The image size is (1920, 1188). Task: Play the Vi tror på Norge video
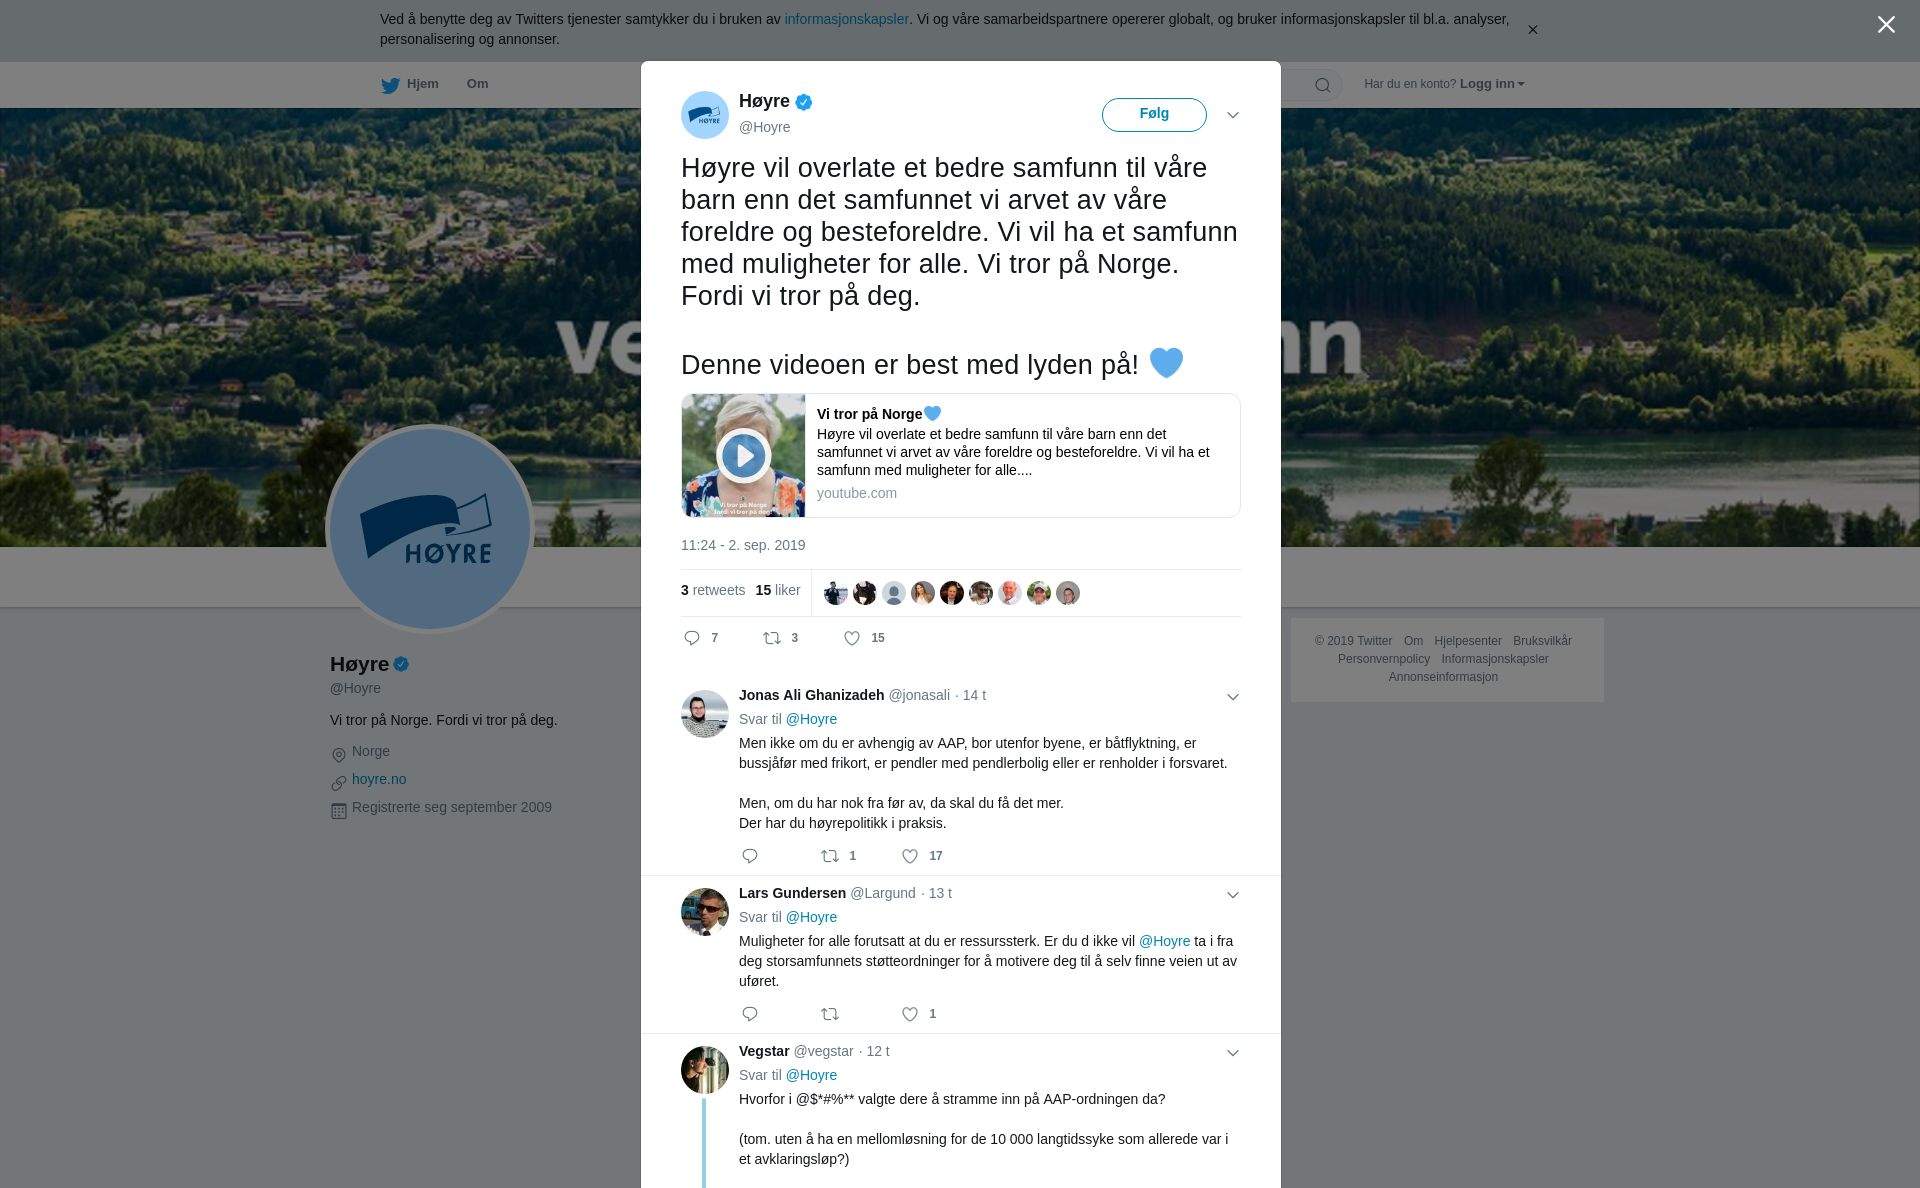743,456
